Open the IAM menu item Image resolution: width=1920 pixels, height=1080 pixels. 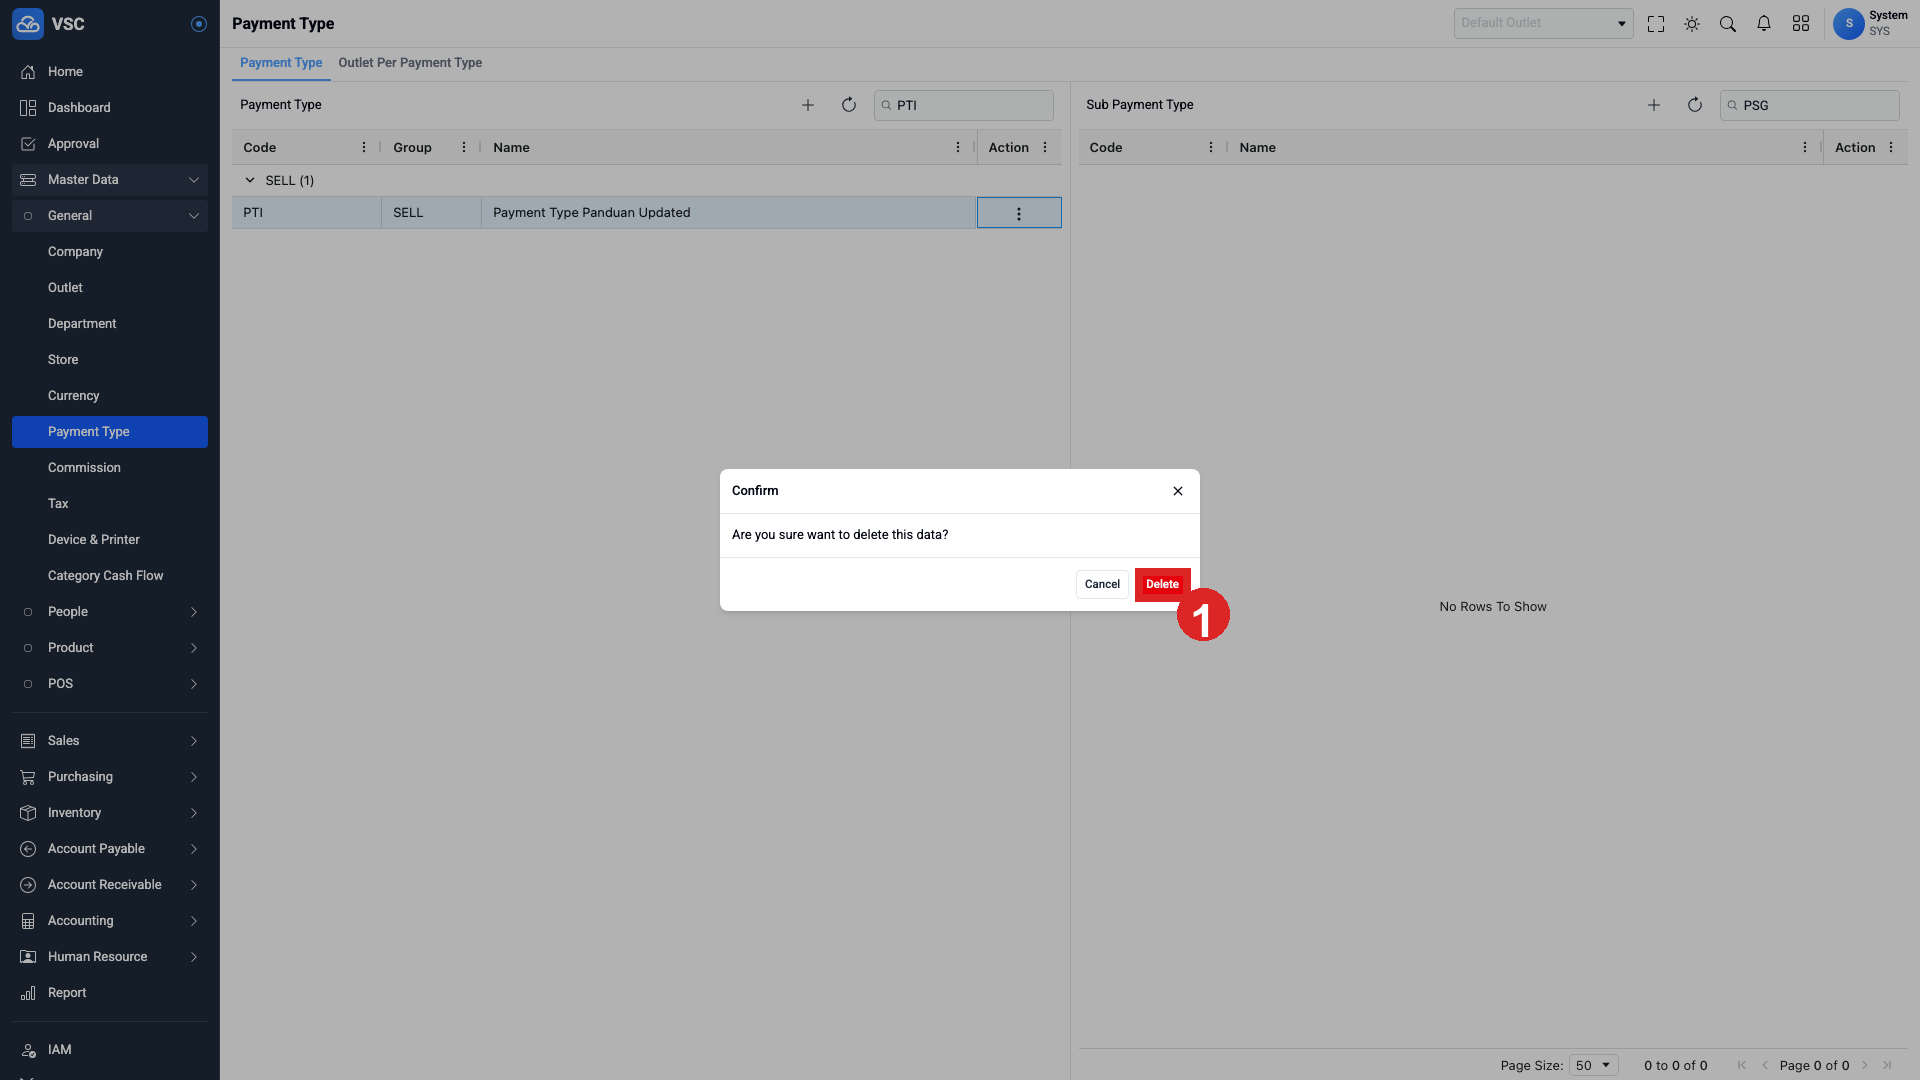(110, 1050)
